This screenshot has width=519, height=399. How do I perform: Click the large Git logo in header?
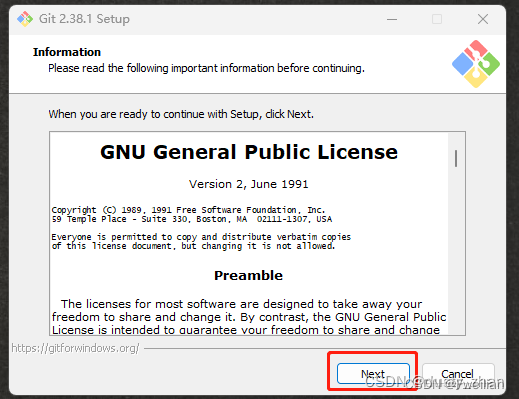point(476,64)
